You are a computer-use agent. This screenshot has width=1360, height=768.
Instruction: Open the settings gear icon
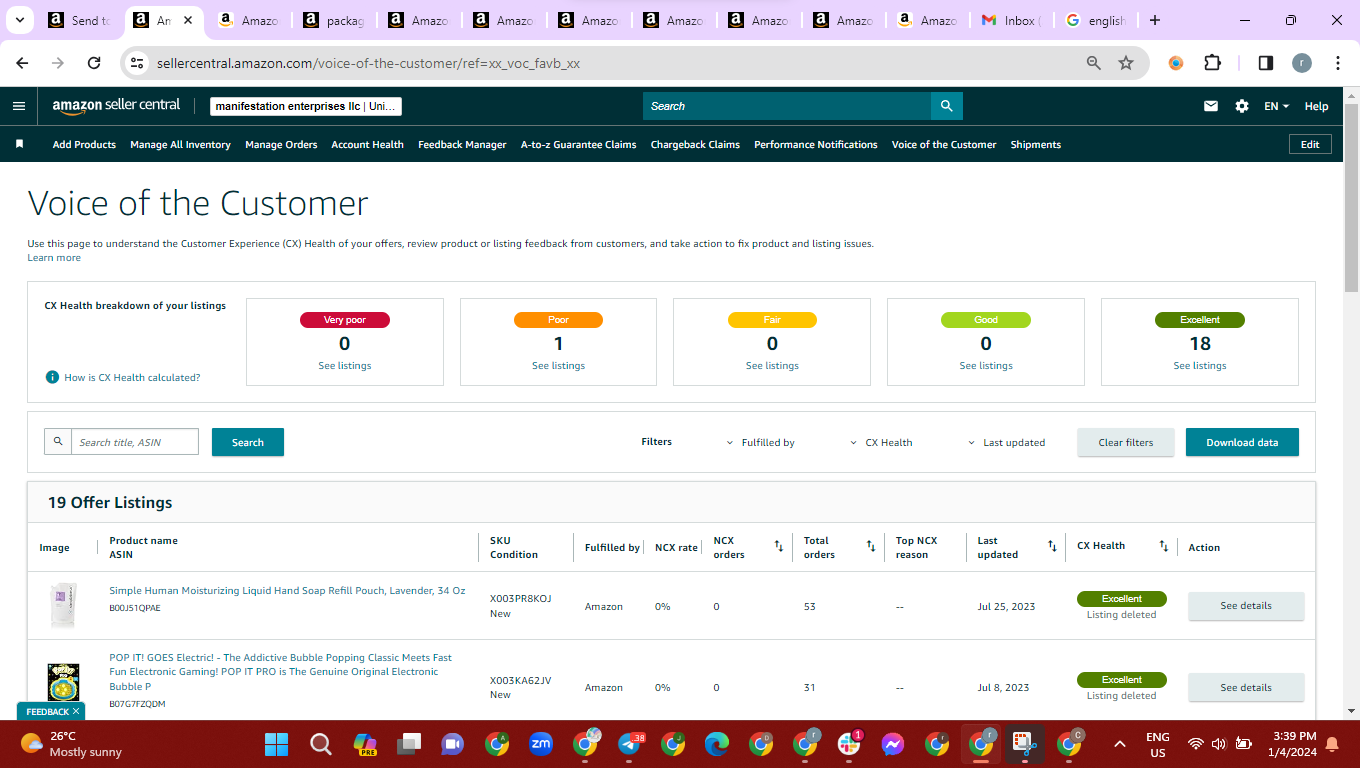click(x=1242, y=106)
